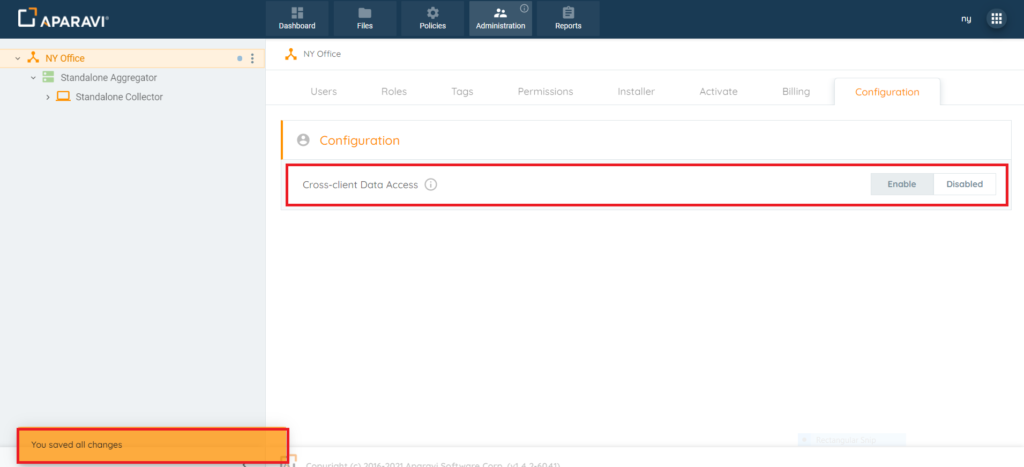Click the Administration nav button
This screenshot has height=467, width=1024.
click(500, 18)
